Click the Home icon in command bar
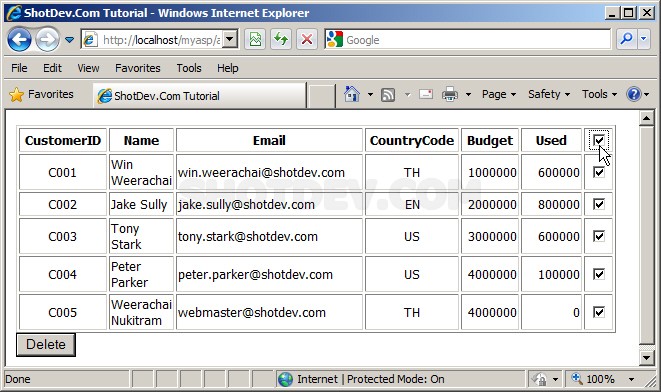This screenshot has height=392, width=661. 352,94
